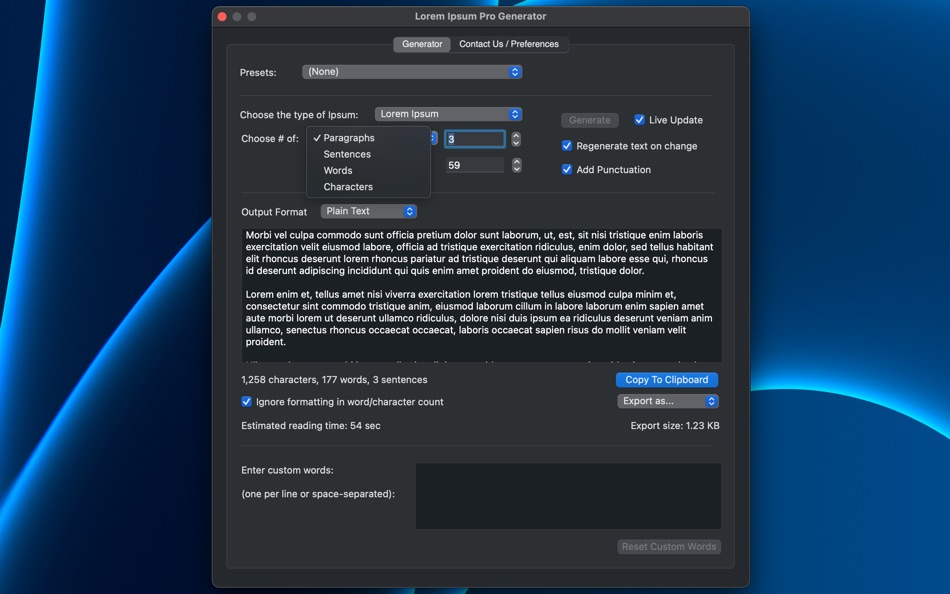Open the type of Ipsum dropdown
This screenshot has height=594, width=950.
(x=448, y=113)
